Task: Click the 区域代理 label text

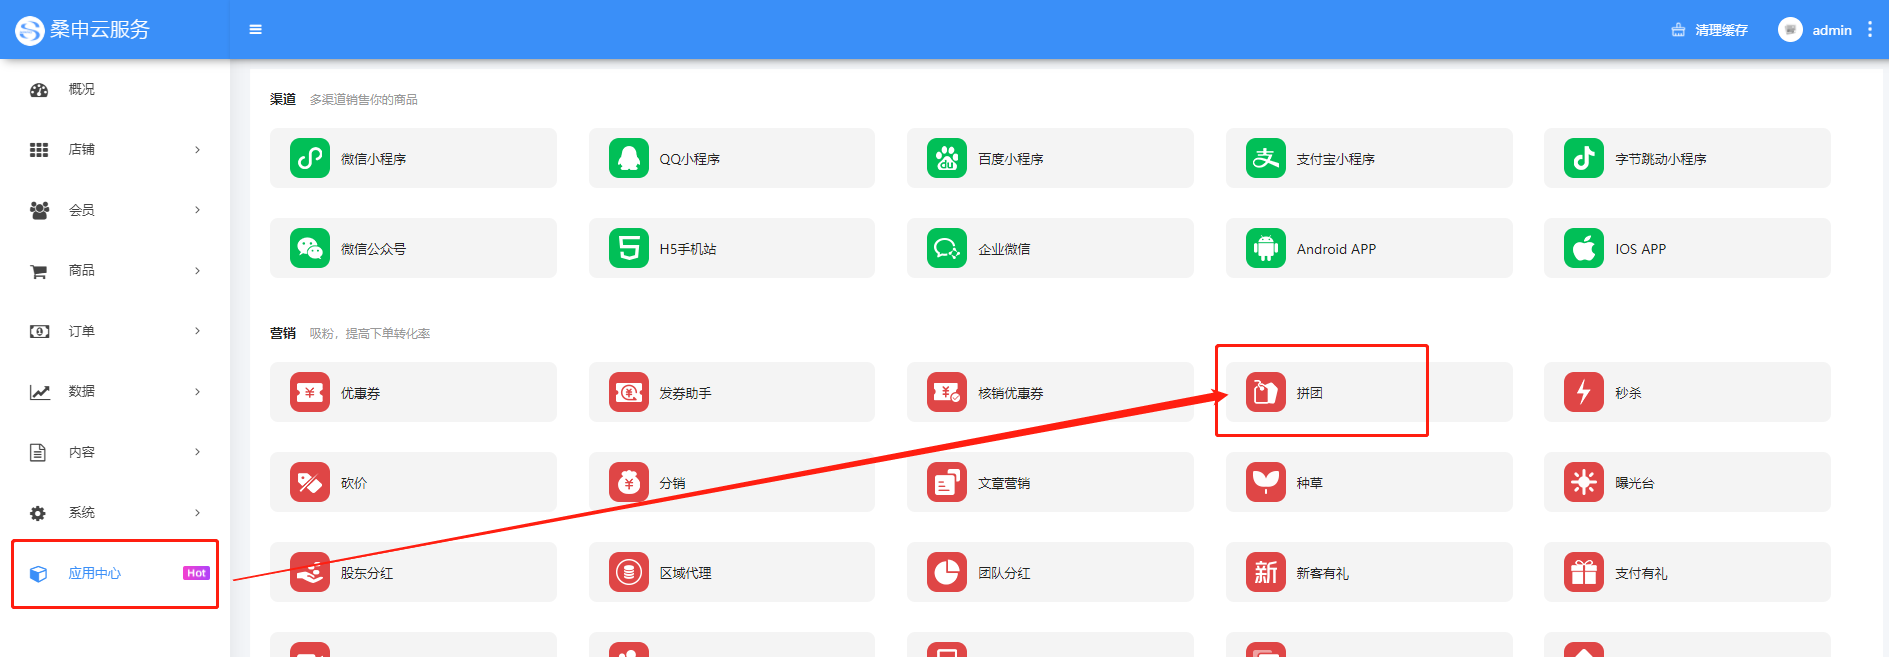Action: point(685,573)
